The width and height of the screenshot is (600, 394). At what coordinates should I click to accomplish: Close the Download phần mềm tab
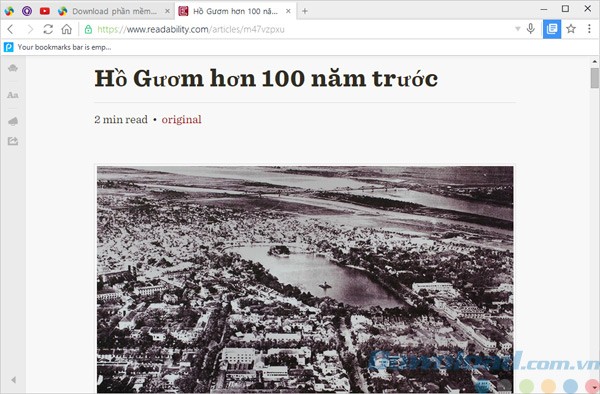[167, 11]
